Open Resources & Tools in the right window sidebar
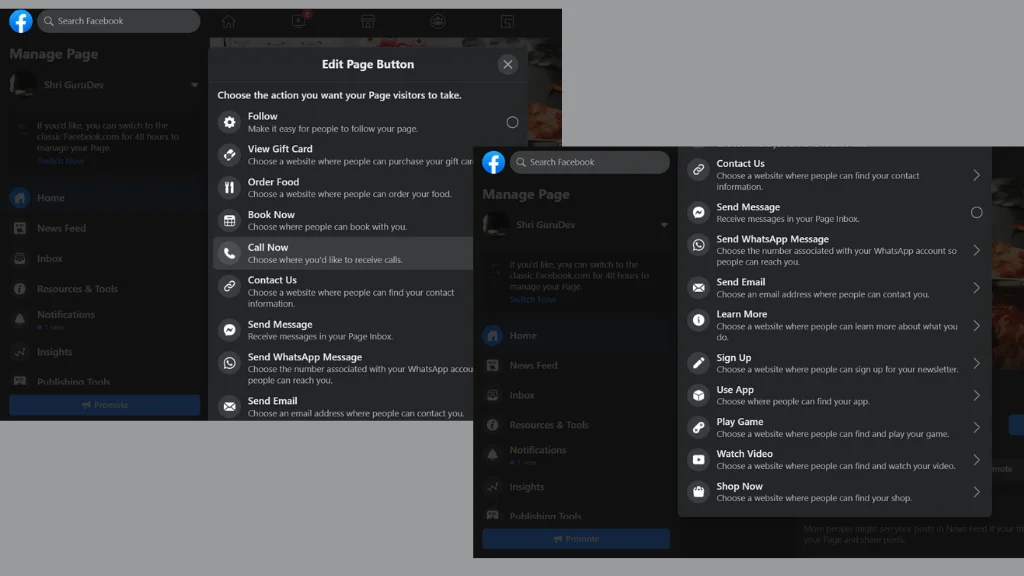The height and width of the screenshot is (576, 1024). [x=576, y=424]
